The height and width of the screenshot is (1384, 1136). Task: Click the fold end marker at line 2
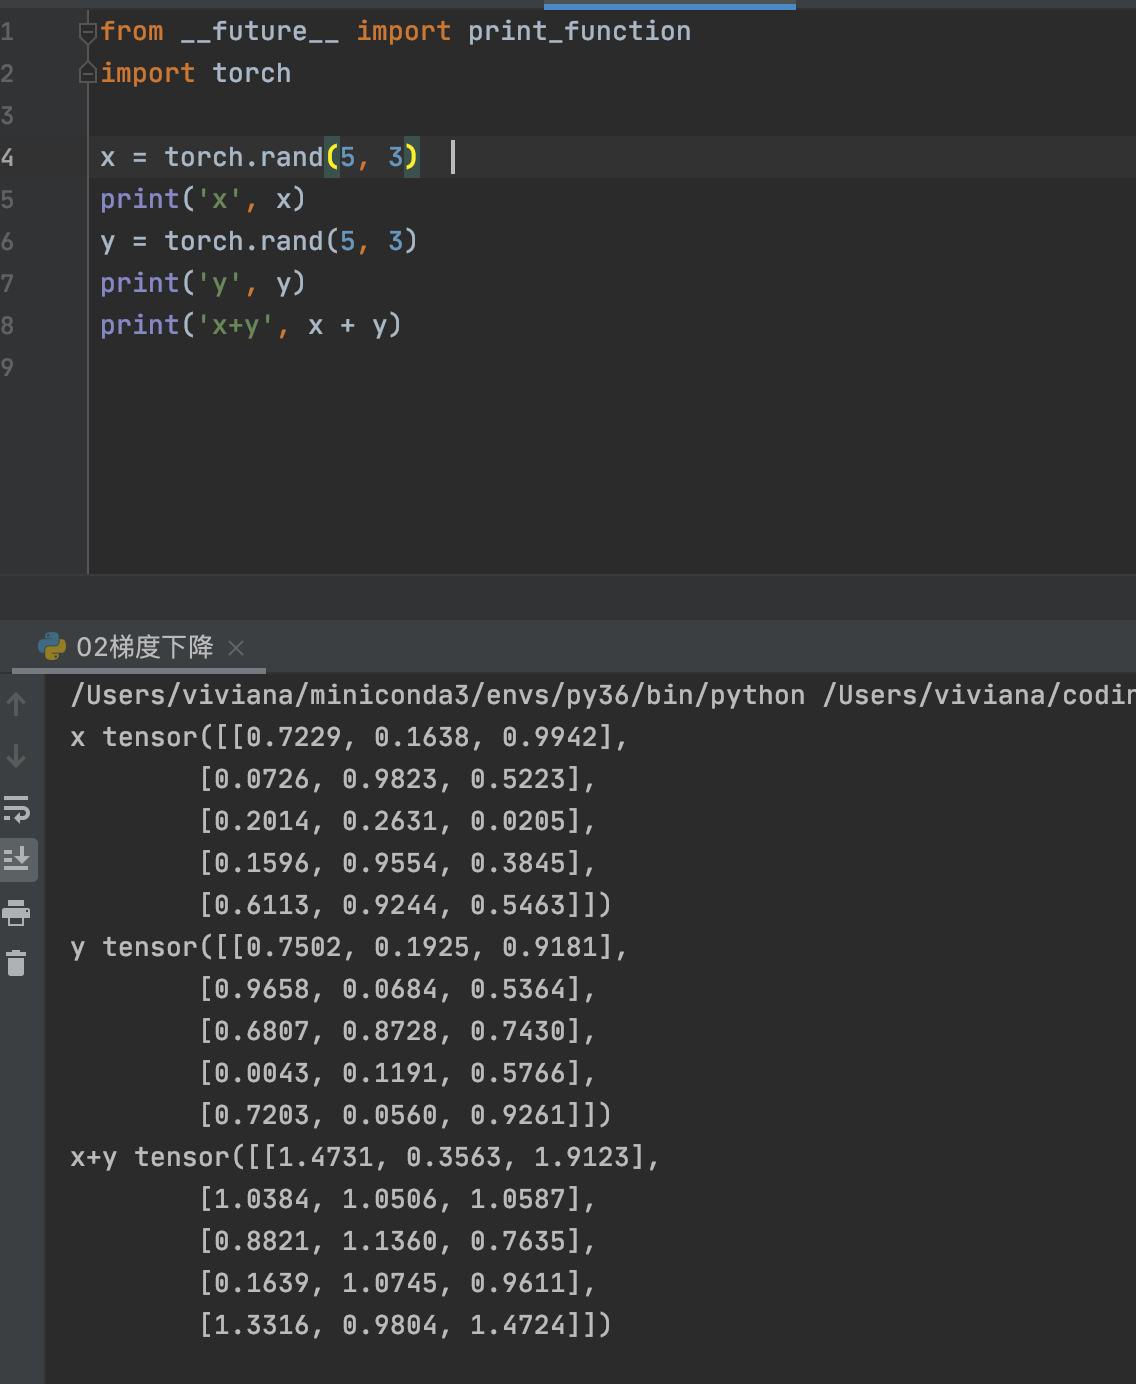pyautogui.click(x=87, y=74)
